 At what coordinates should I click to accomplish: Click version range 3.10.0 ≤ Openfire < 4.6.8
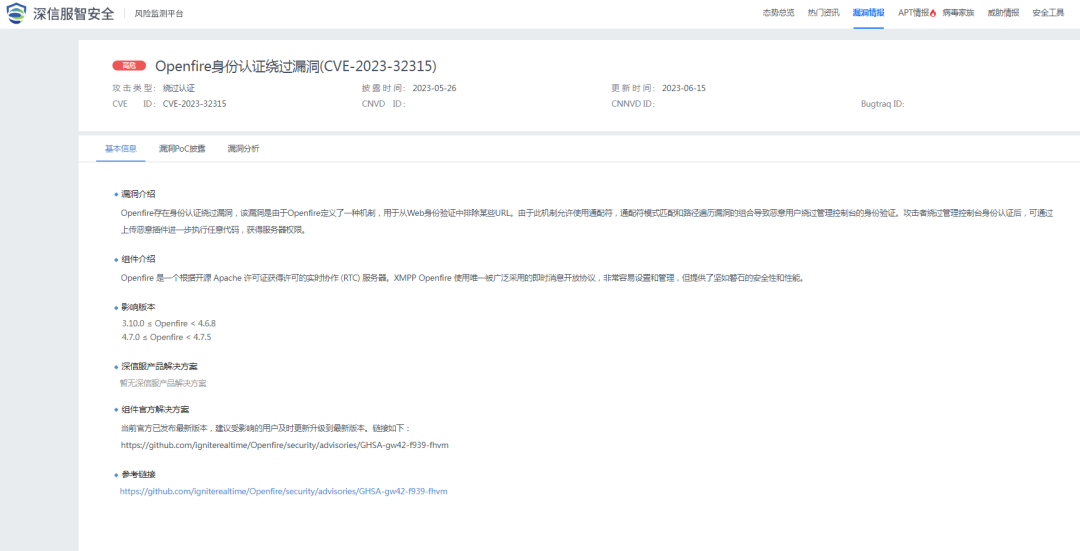pyautogui.click(x=169, y=323)
